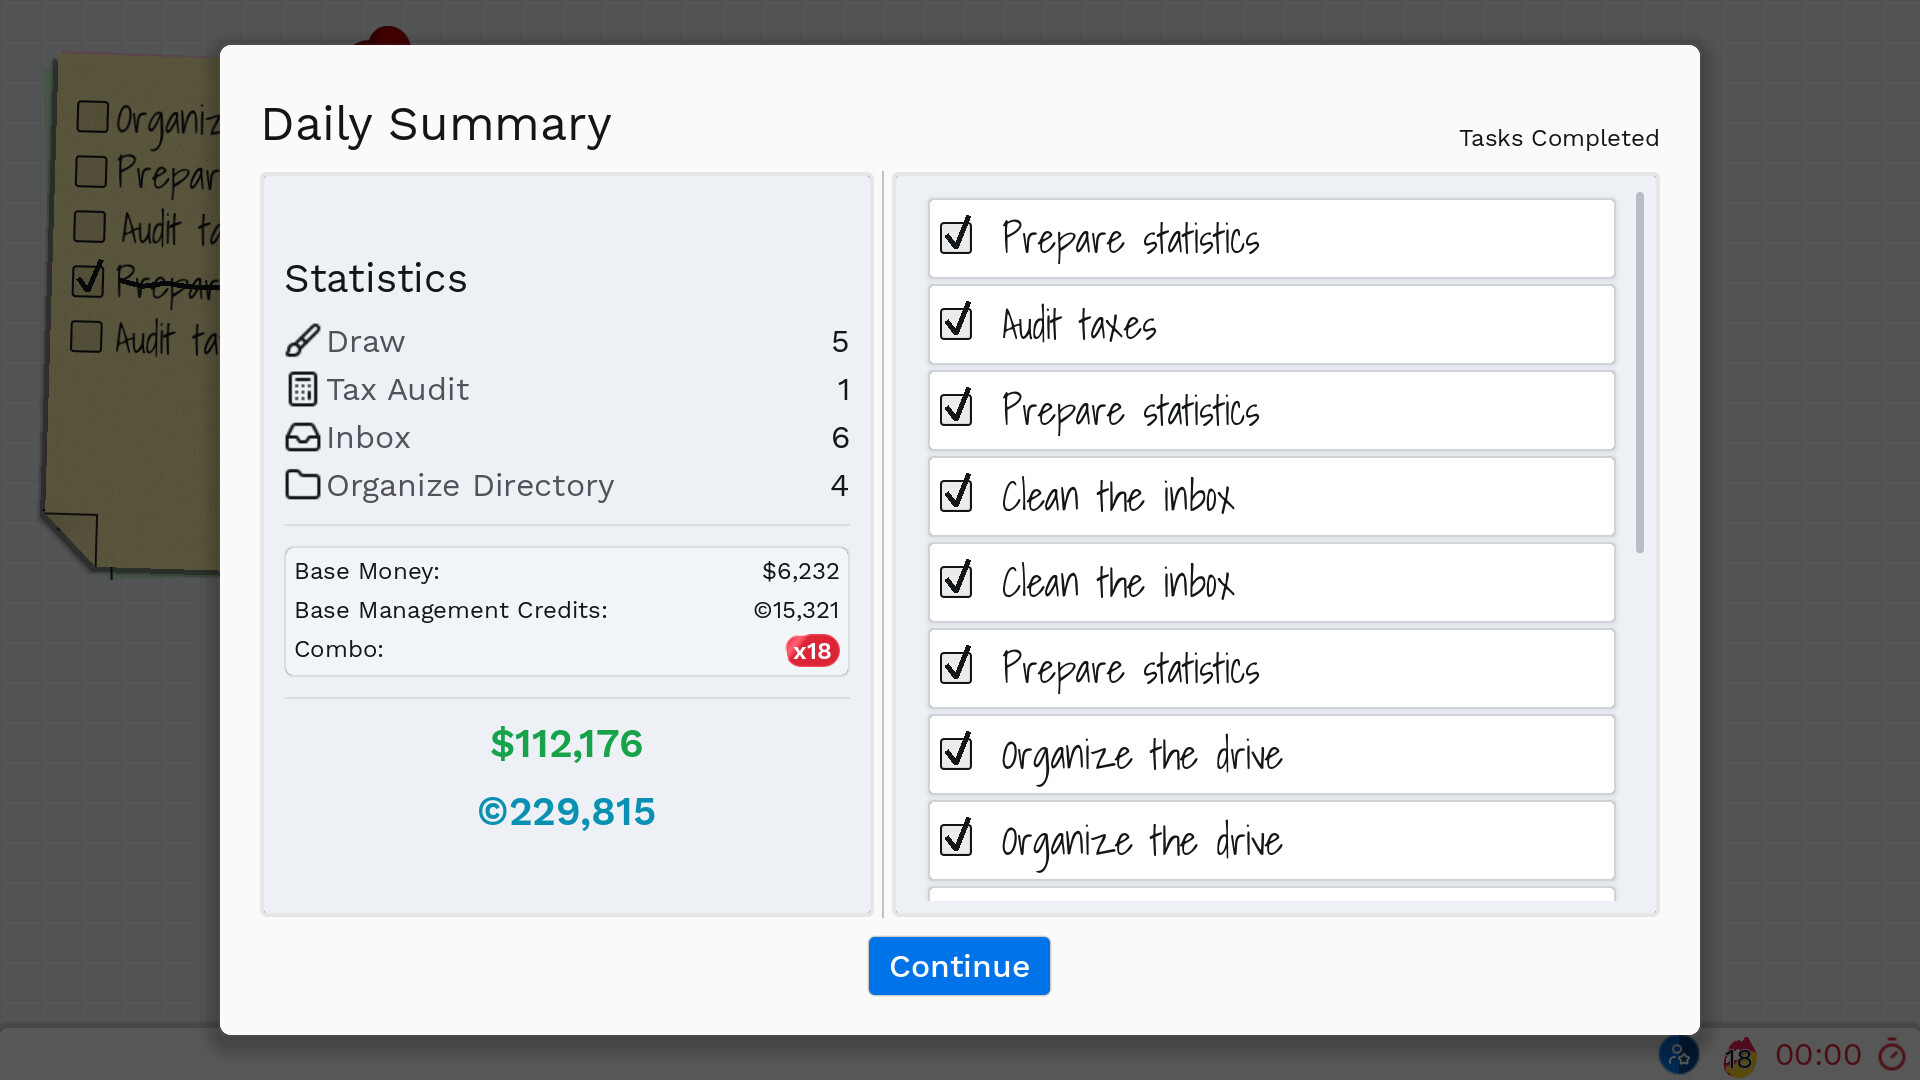Click the $112,176 total money value

(566, 744)
